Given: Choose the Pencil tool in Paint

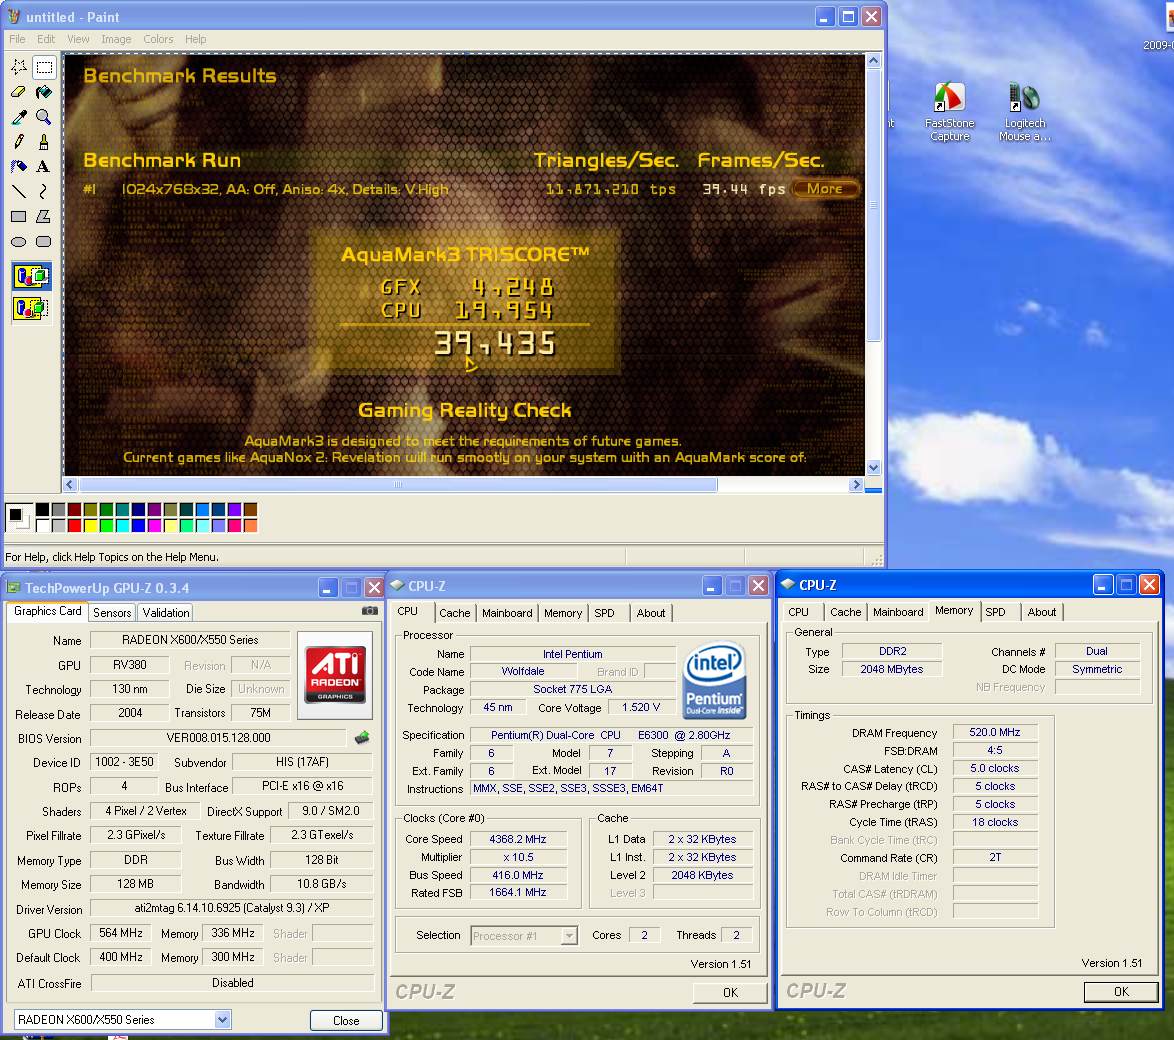Looking at the screenshot, I should tap(19, 142).
